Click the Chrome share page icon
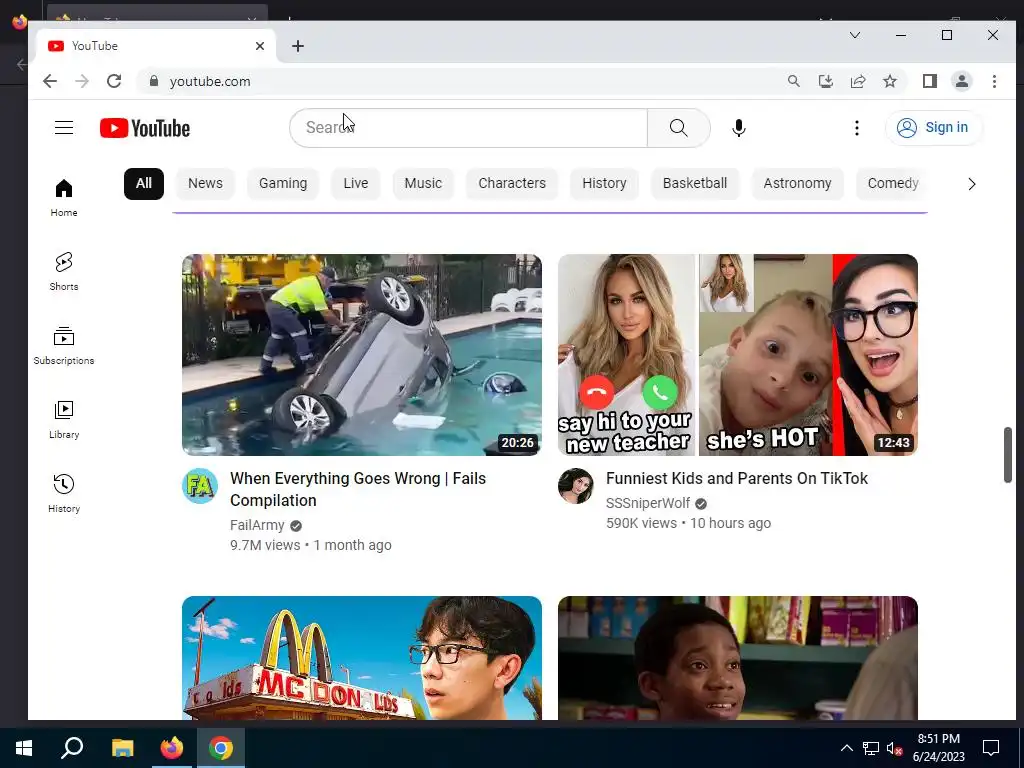The image size is (1024, 768). point(857,81)
